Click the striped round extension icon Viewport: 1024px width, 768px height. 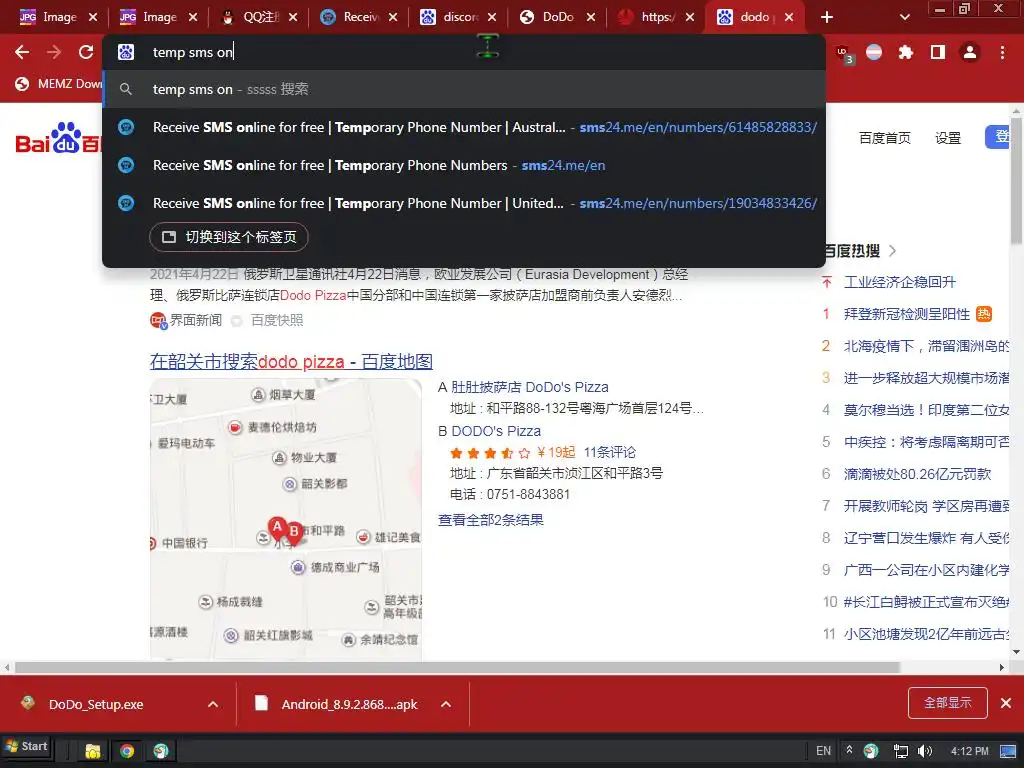click(x=874, y=52)
